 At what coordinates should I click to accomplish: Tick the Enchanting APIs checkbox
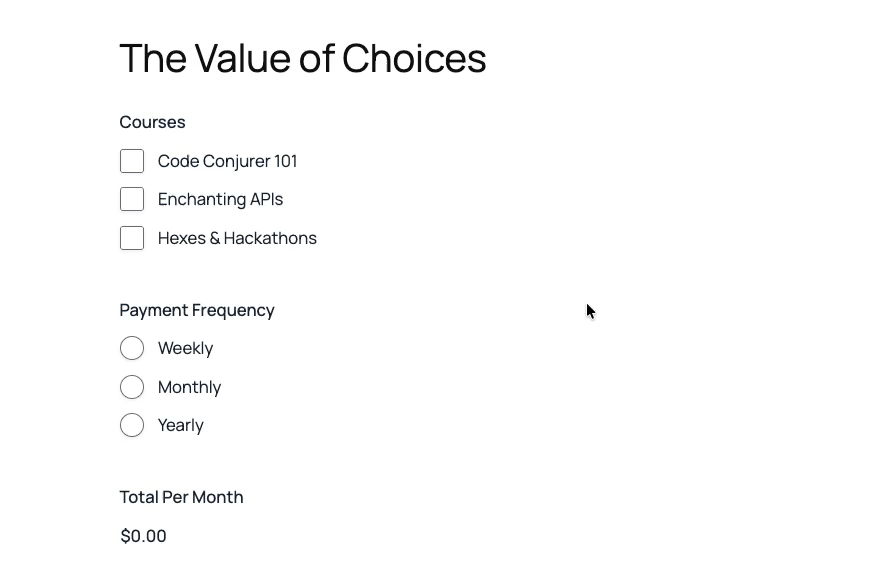[x=132, y=199]
